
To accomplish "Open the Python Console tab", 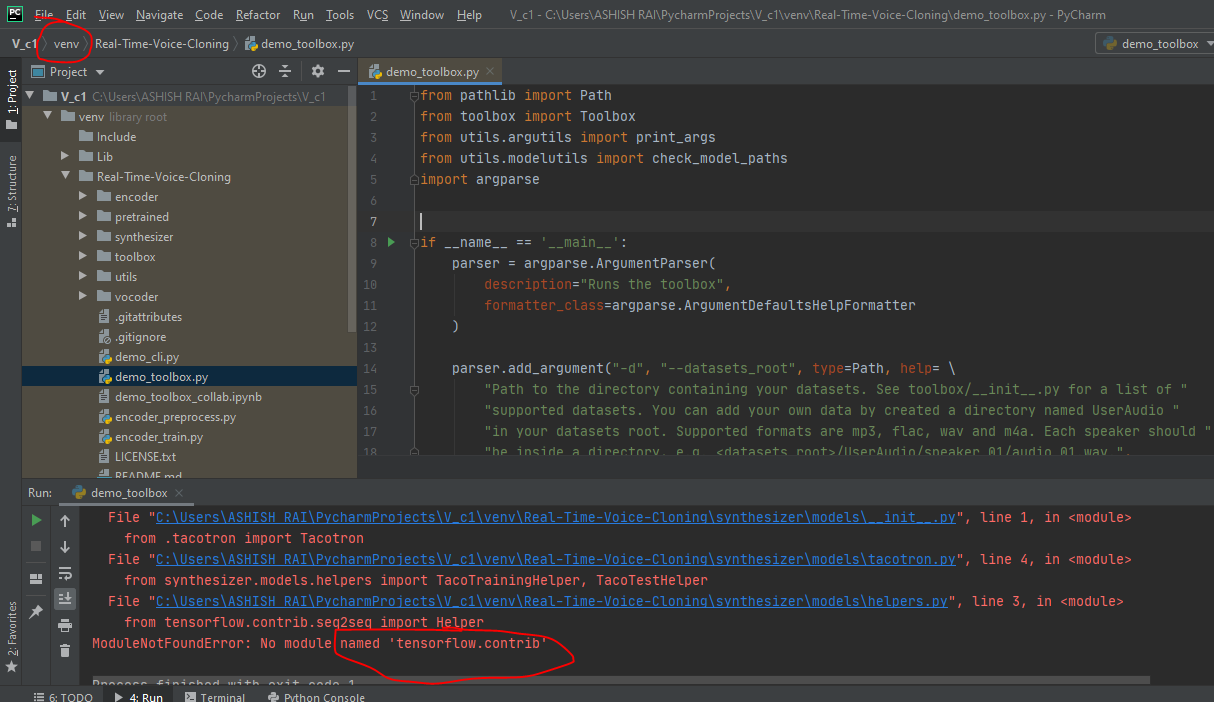I will click(x=315, y=697).
